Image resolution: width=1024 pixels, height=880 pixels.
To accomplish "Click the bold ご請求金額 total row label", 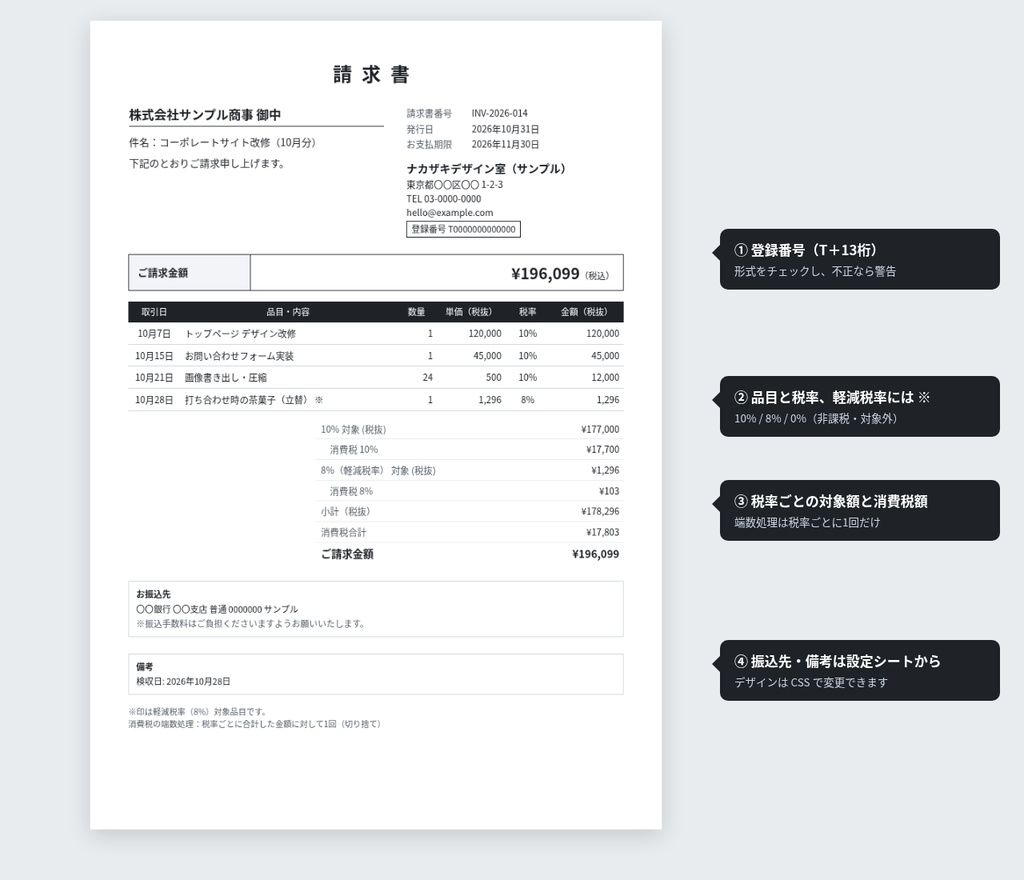I will (347, 554).
